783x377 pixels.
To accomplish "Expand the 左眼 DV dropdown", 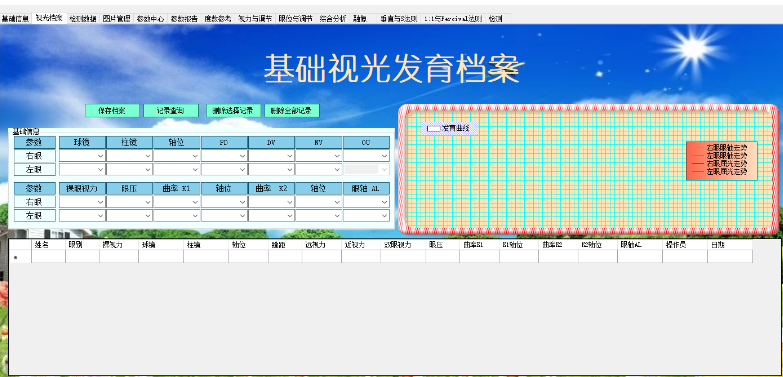I will (289, 169).
